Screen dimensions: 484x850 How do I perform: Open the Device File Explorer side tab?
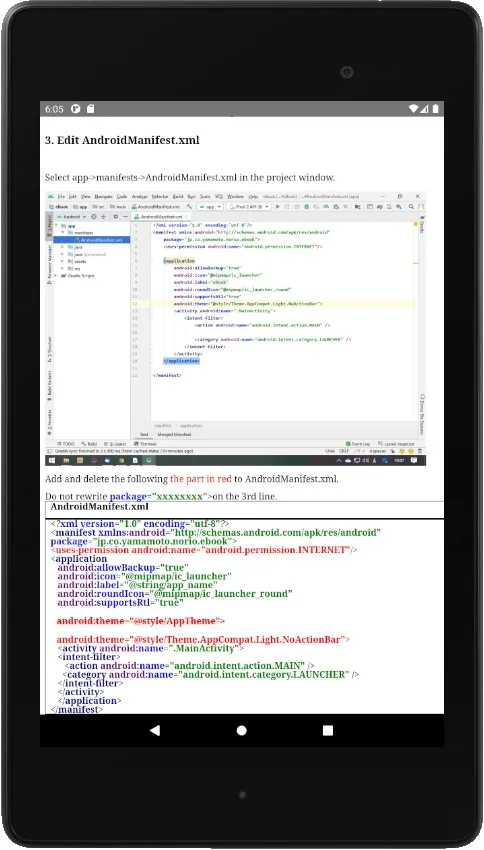click(422, 415)
